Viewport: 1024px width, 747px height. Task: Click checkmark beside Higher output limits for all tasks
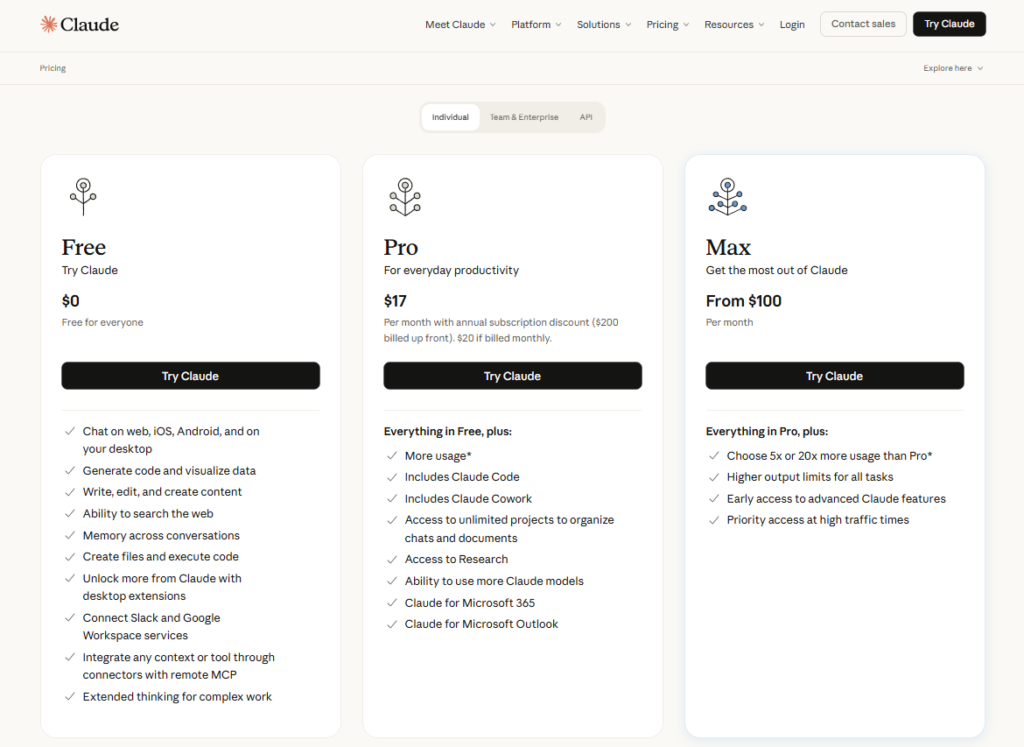click(x=714, y=477)
